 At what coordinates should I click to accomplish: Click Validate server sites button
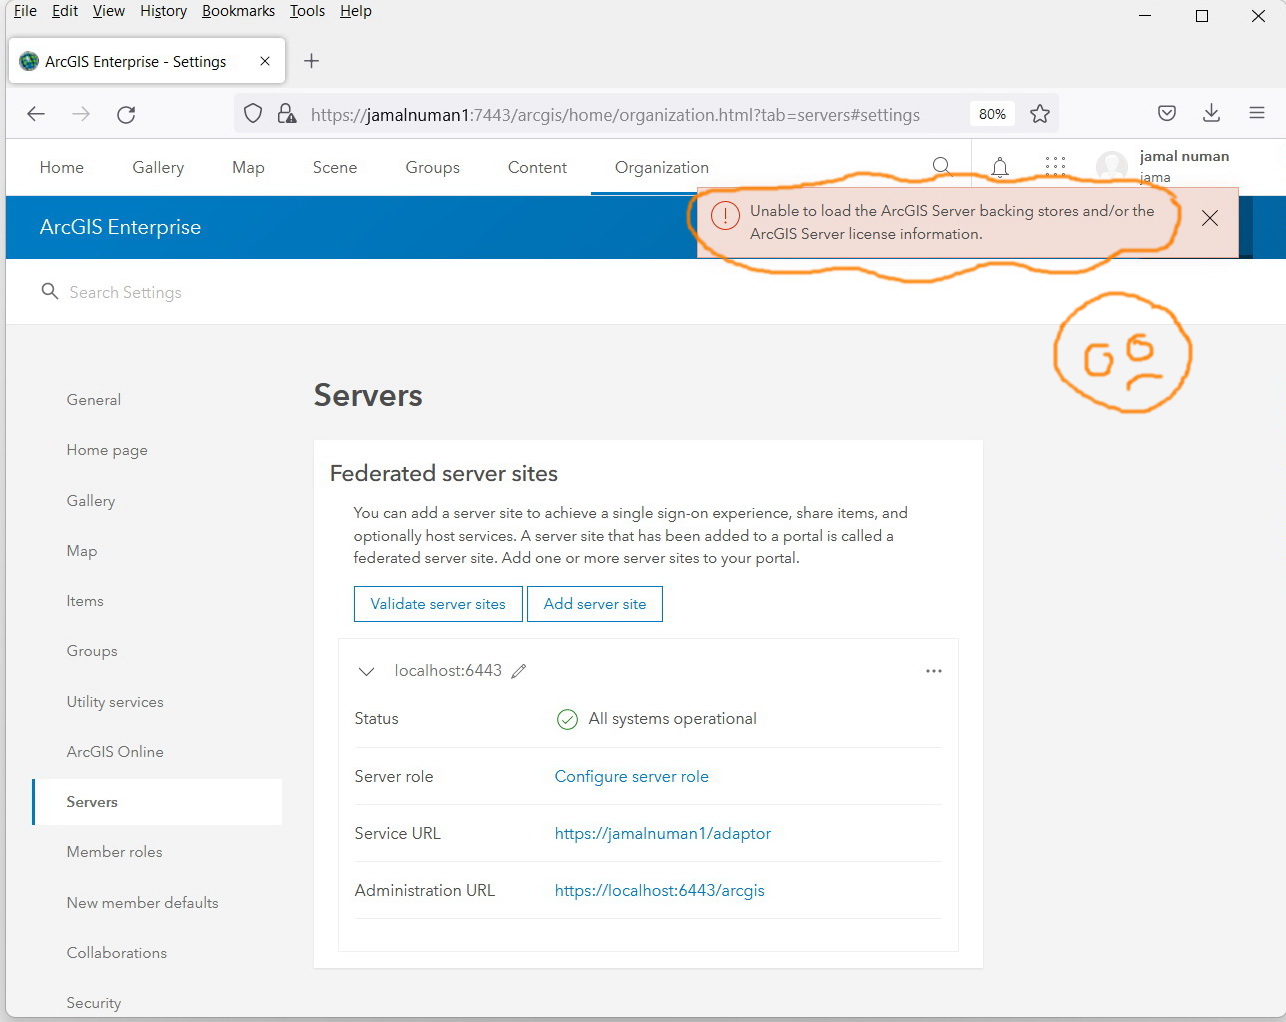(x=438, y=604)
